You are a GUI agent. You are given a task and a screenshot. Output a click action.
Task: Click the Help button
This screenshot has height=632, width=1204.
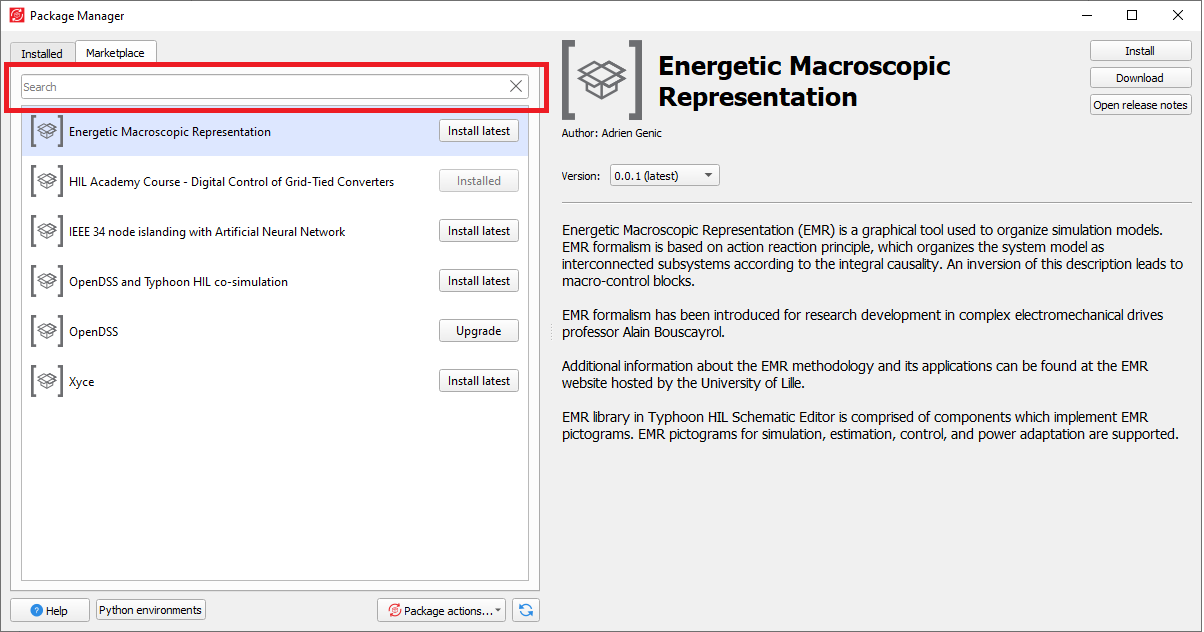49,610
